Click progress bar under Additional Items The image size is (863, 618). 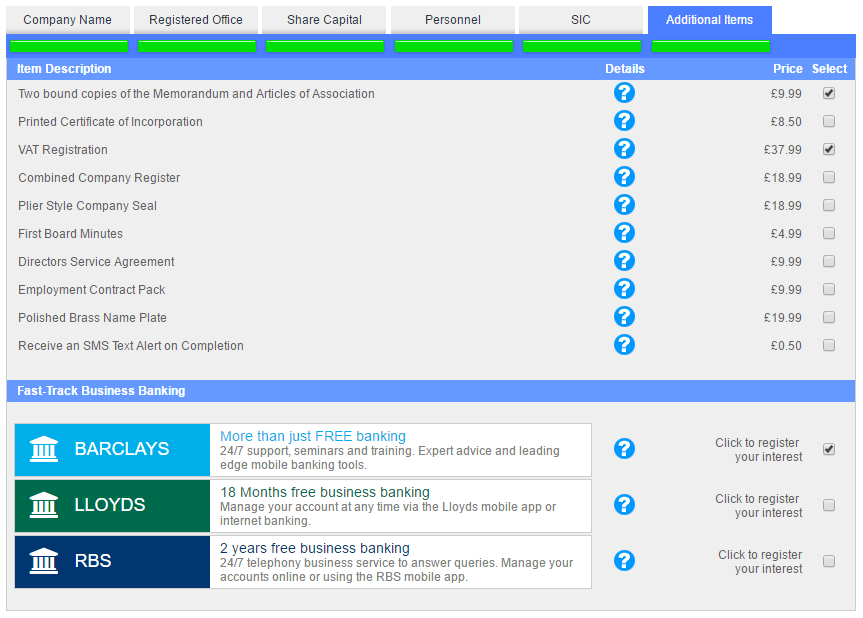tap(711, 46)
